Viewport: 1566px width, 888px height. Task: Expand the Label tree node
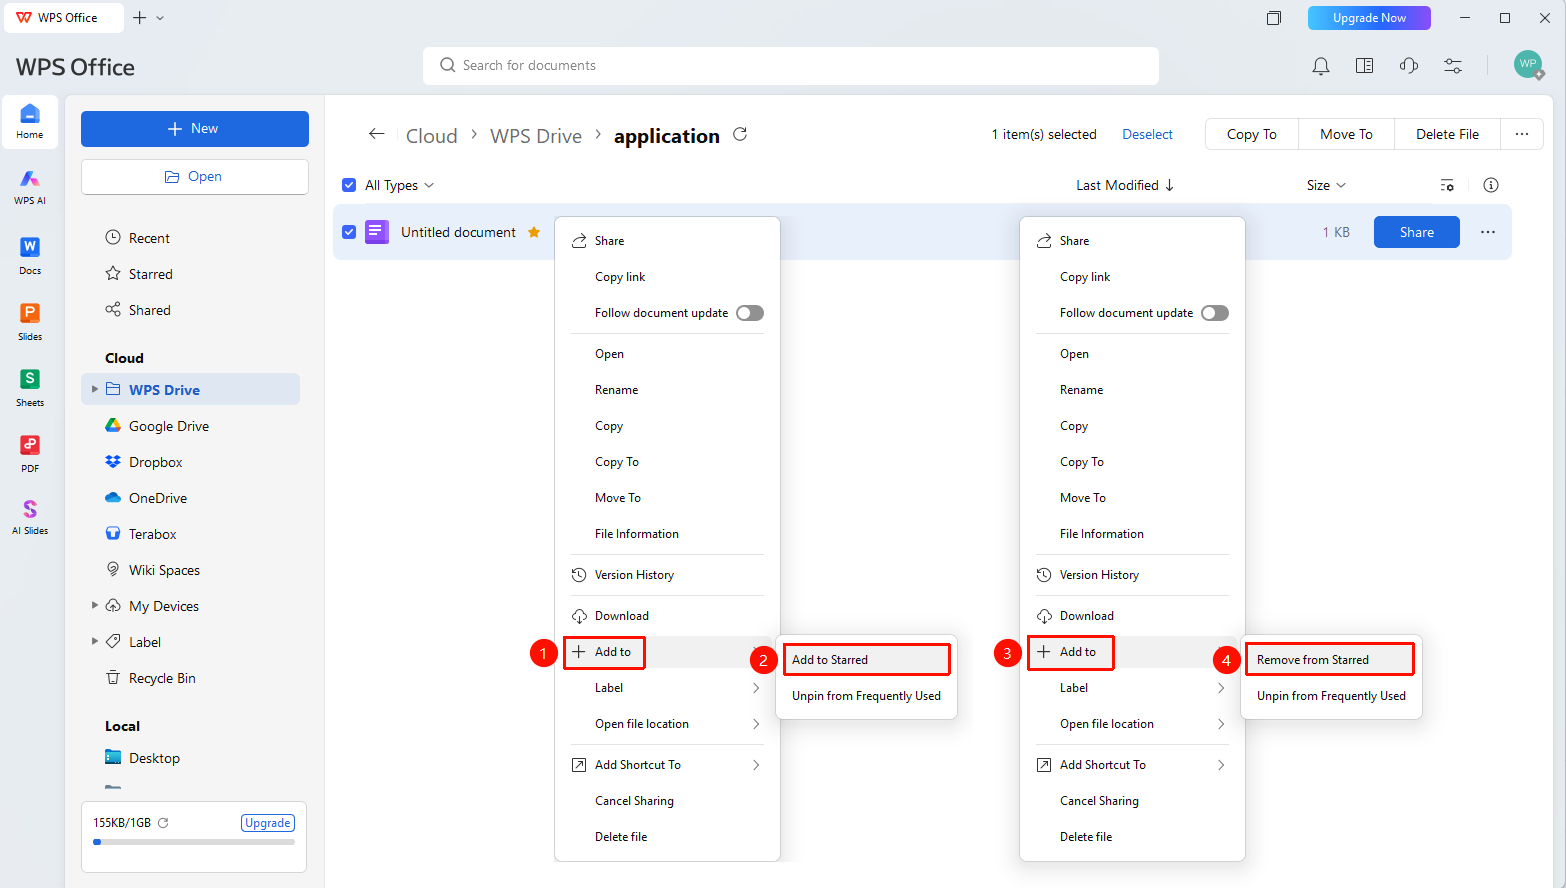click(x=95, y=641)
